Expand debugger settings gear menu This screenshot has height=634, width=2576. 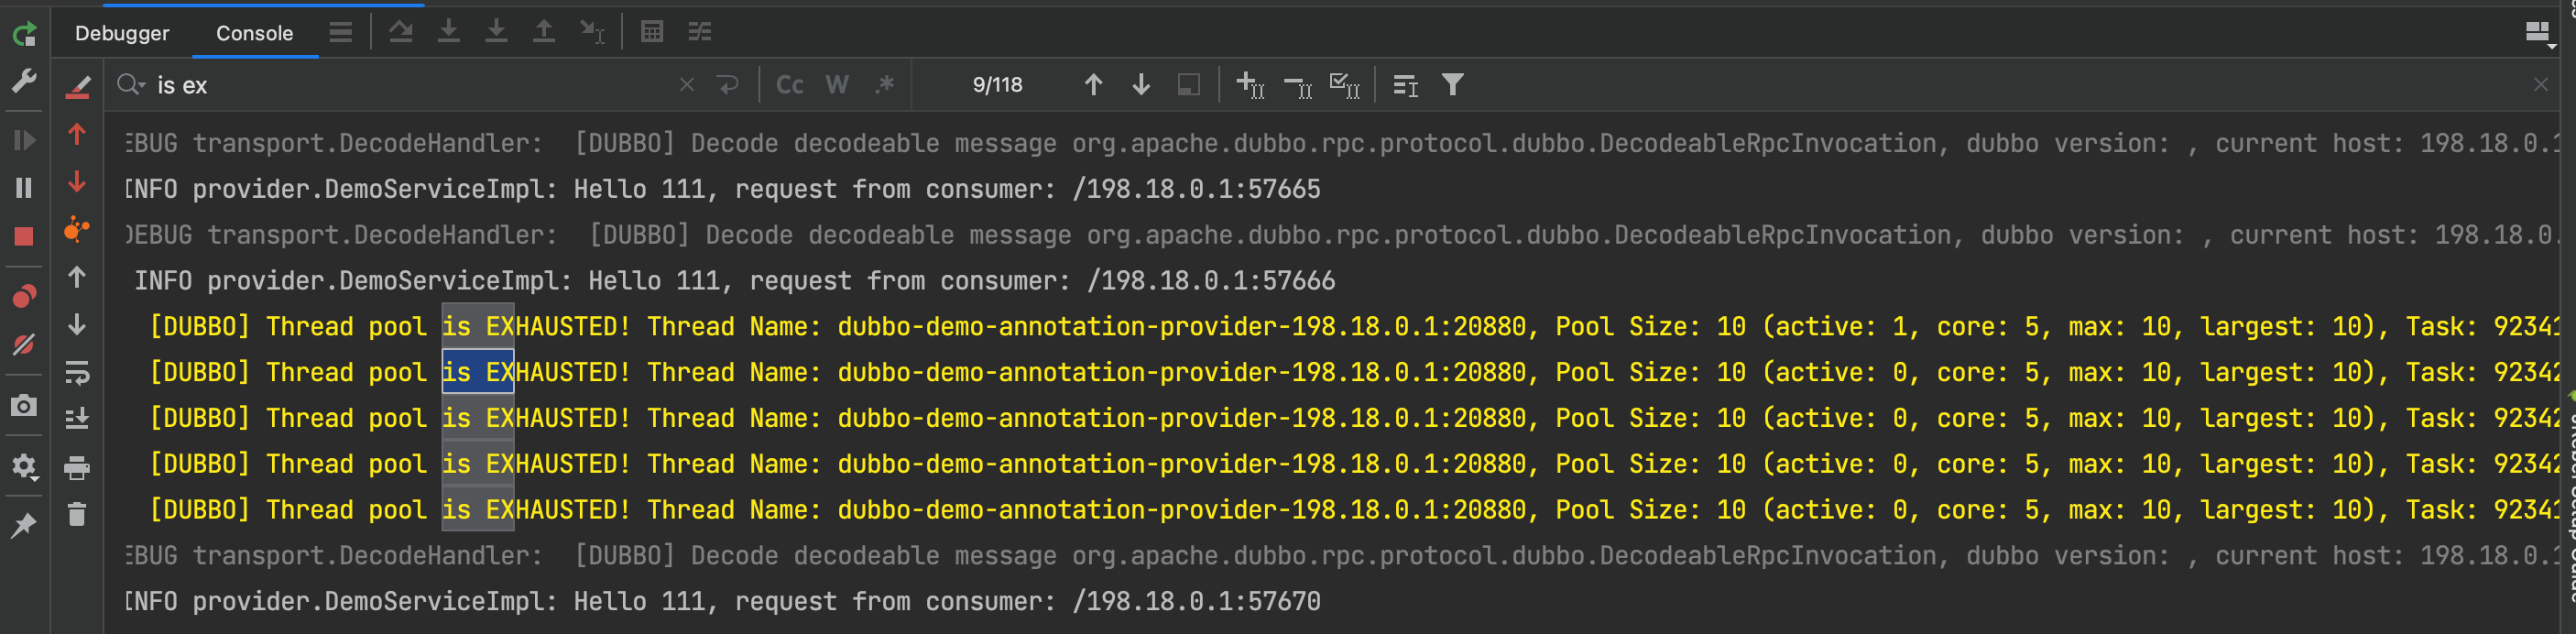coord(24,466)
